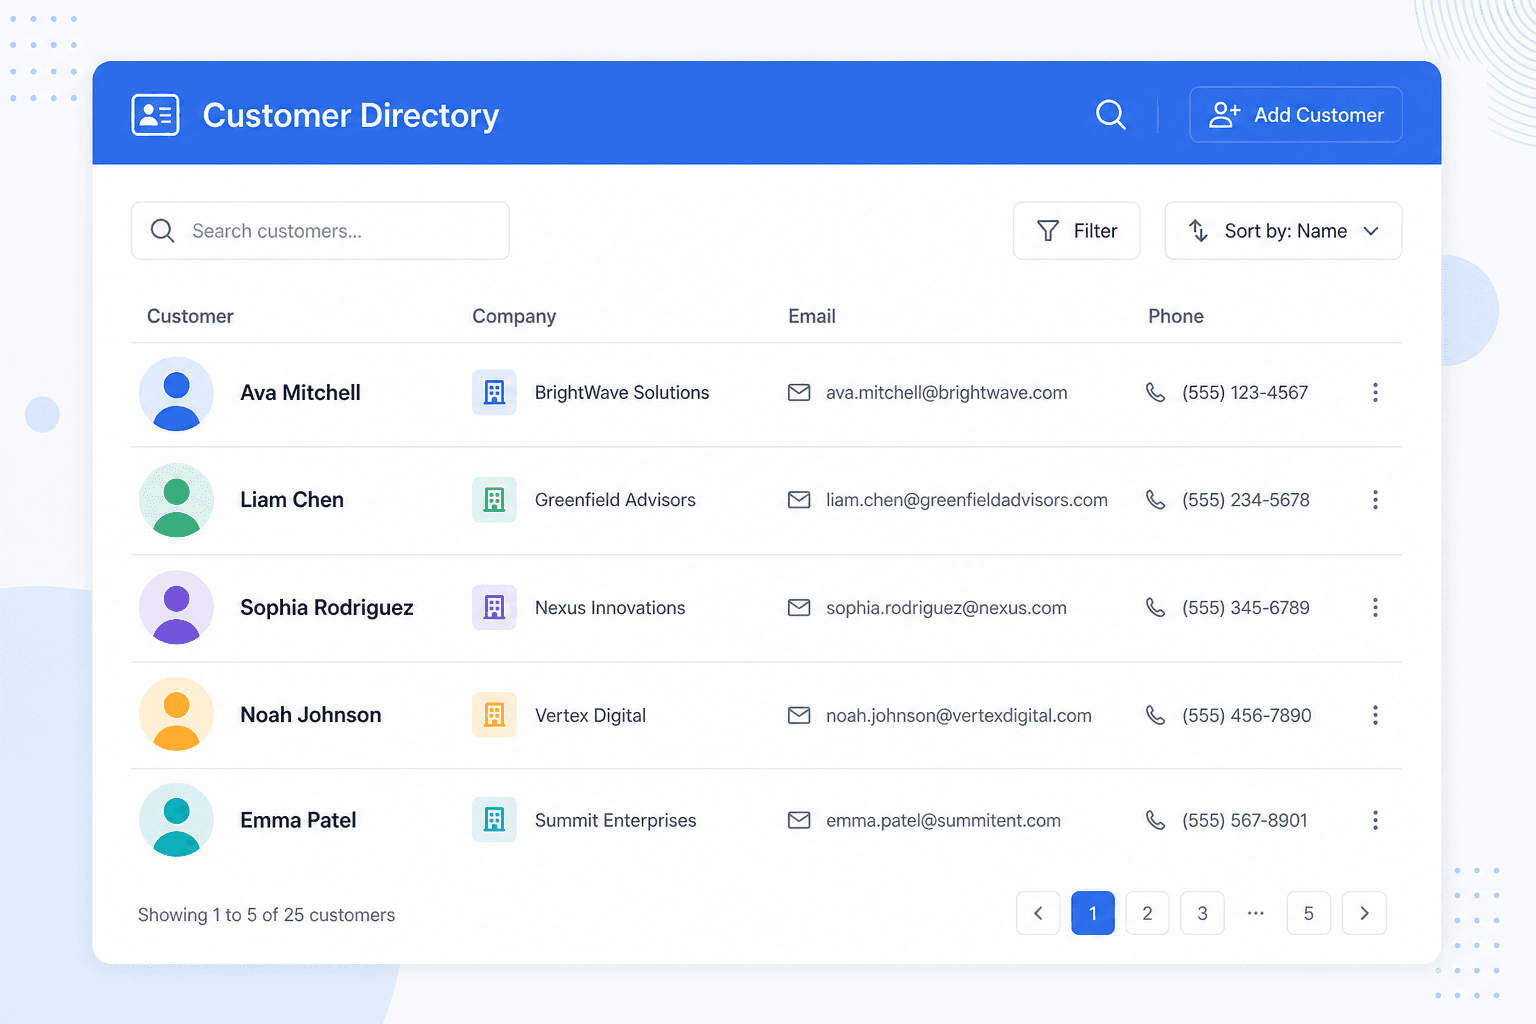The height and width of the screenshot is (1024, 1536).
Task: Click the Add Customer button
Action: [x=1296, y=115]
